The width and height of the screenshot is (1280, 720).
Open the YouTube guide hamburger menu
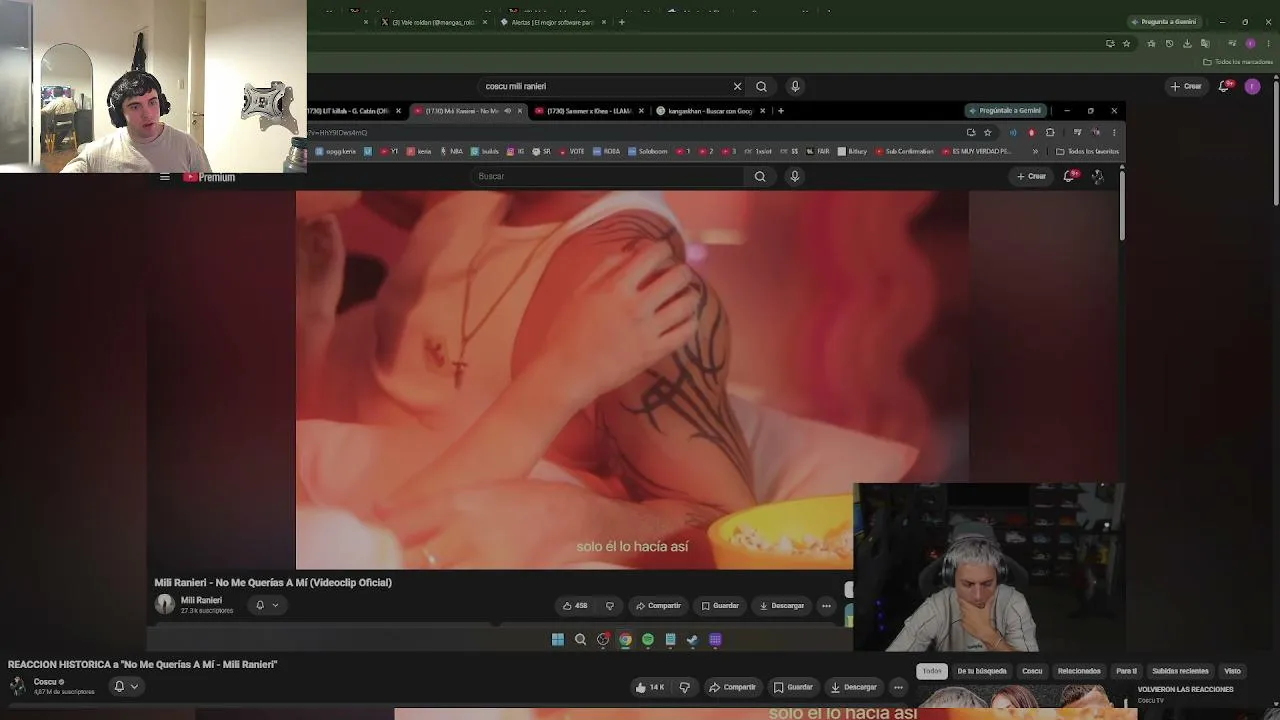click(x=165, y=177)
